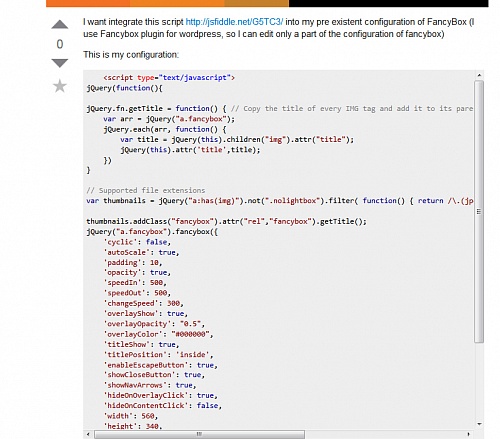Click the code line "'overlayShow': true,"
500x439 pixels.
click(146, 314)
